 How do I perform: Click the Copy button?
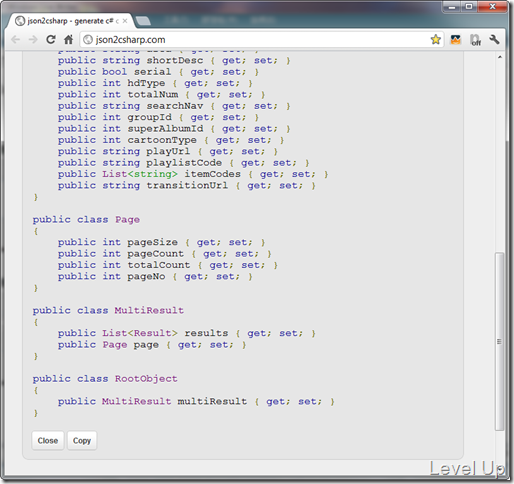(82, 441)
